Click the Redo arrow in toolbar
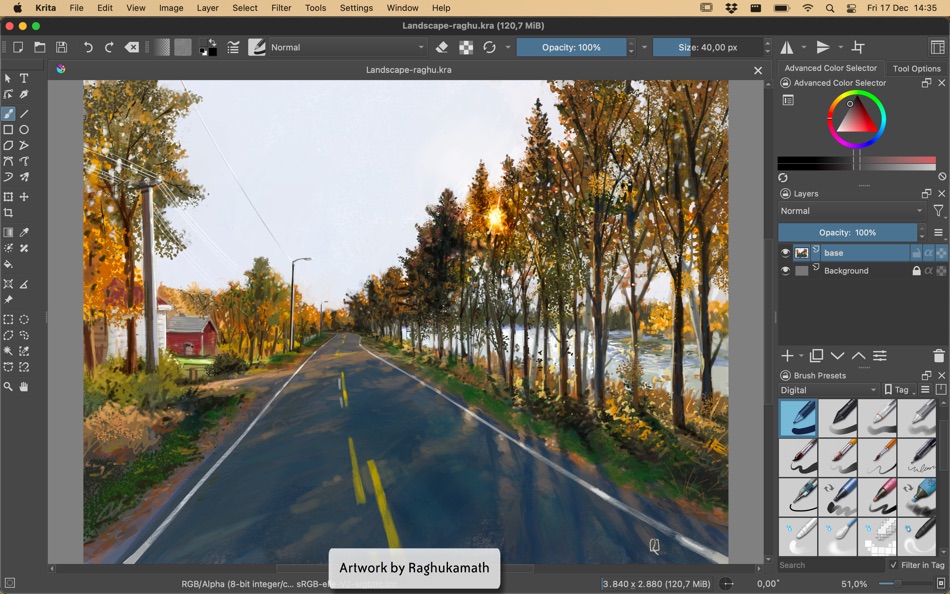The height and width of the screenshot is (594, 950). tap(109, 47)
